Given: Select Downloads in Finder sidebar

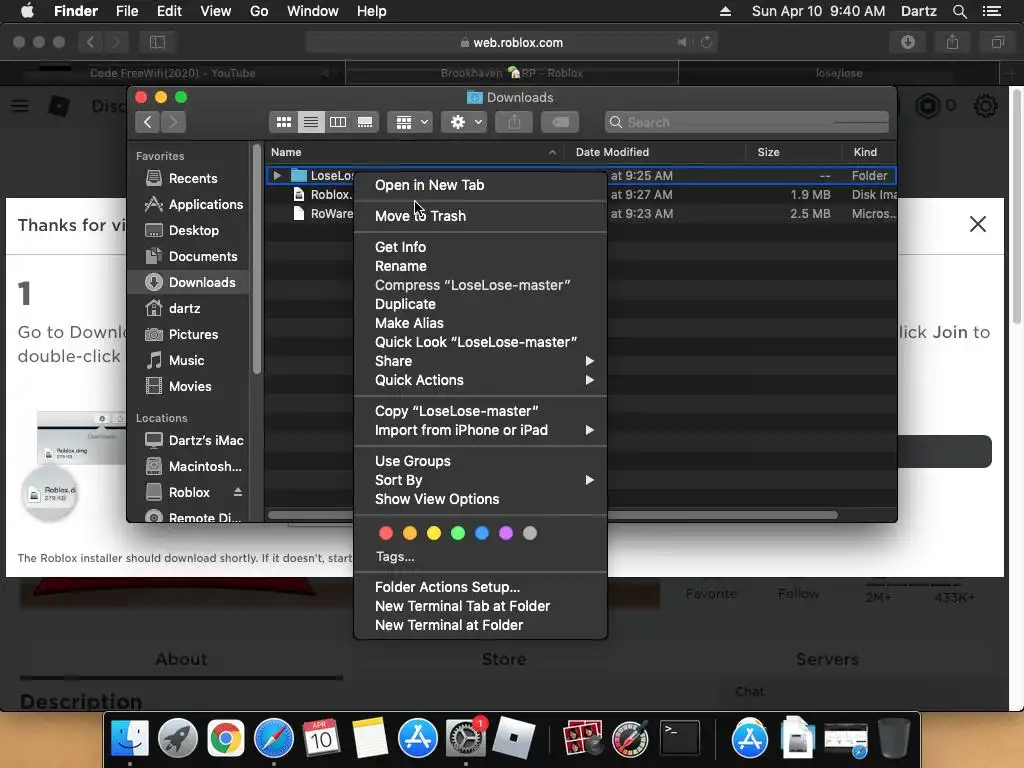Looking at the screenshot, I should (x=189, y=282).
